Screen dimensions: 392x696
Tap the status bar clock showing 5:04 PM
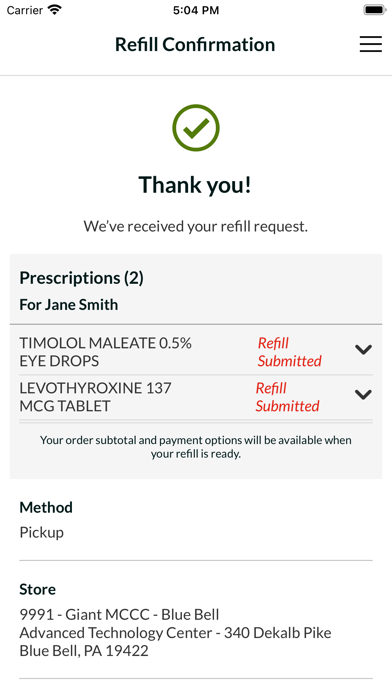click(x=196, y=10)
